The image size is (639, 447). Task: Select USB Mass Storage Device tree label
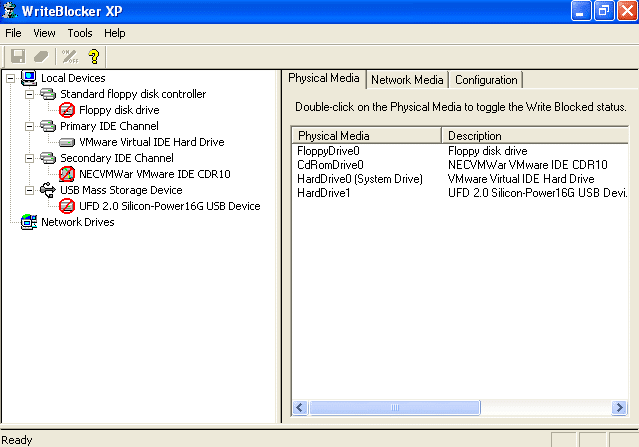pyautogui.click(x=121, y=190)
